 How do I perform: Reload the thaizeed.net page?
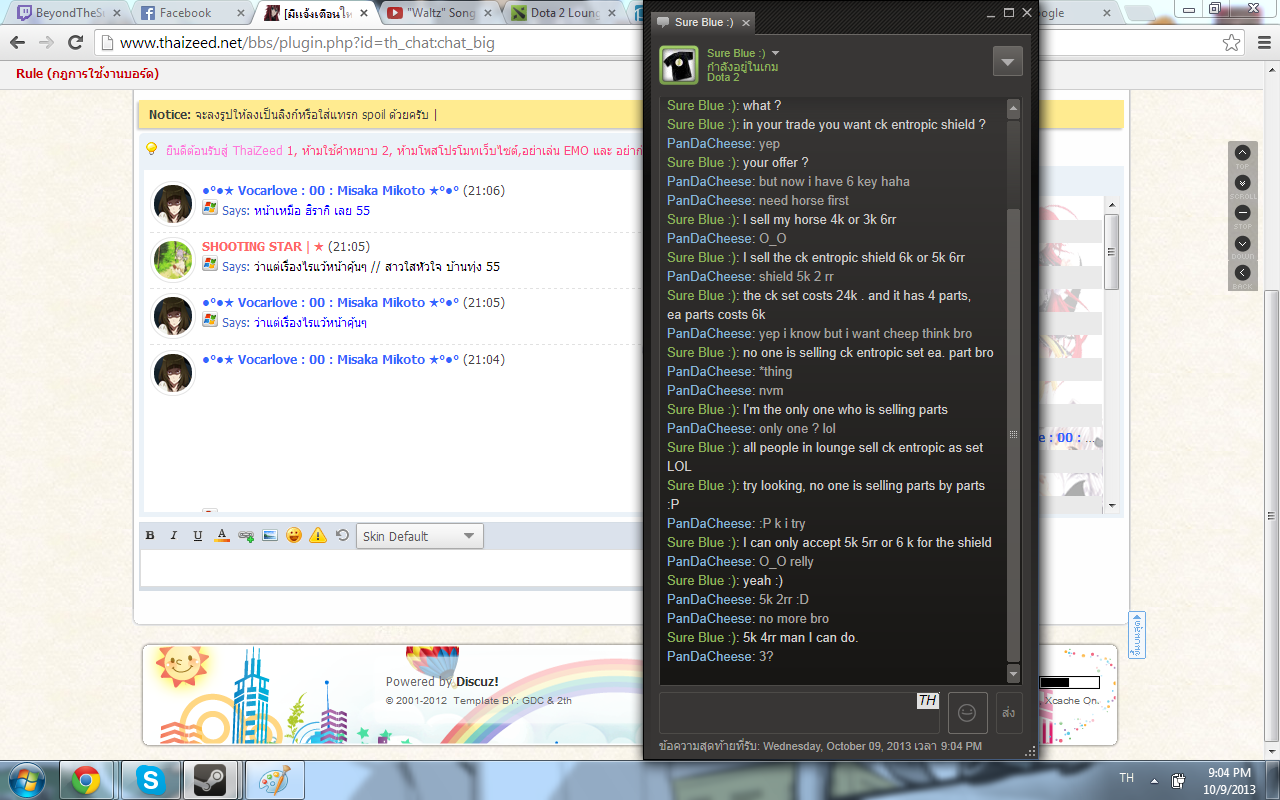coord(75,43)
